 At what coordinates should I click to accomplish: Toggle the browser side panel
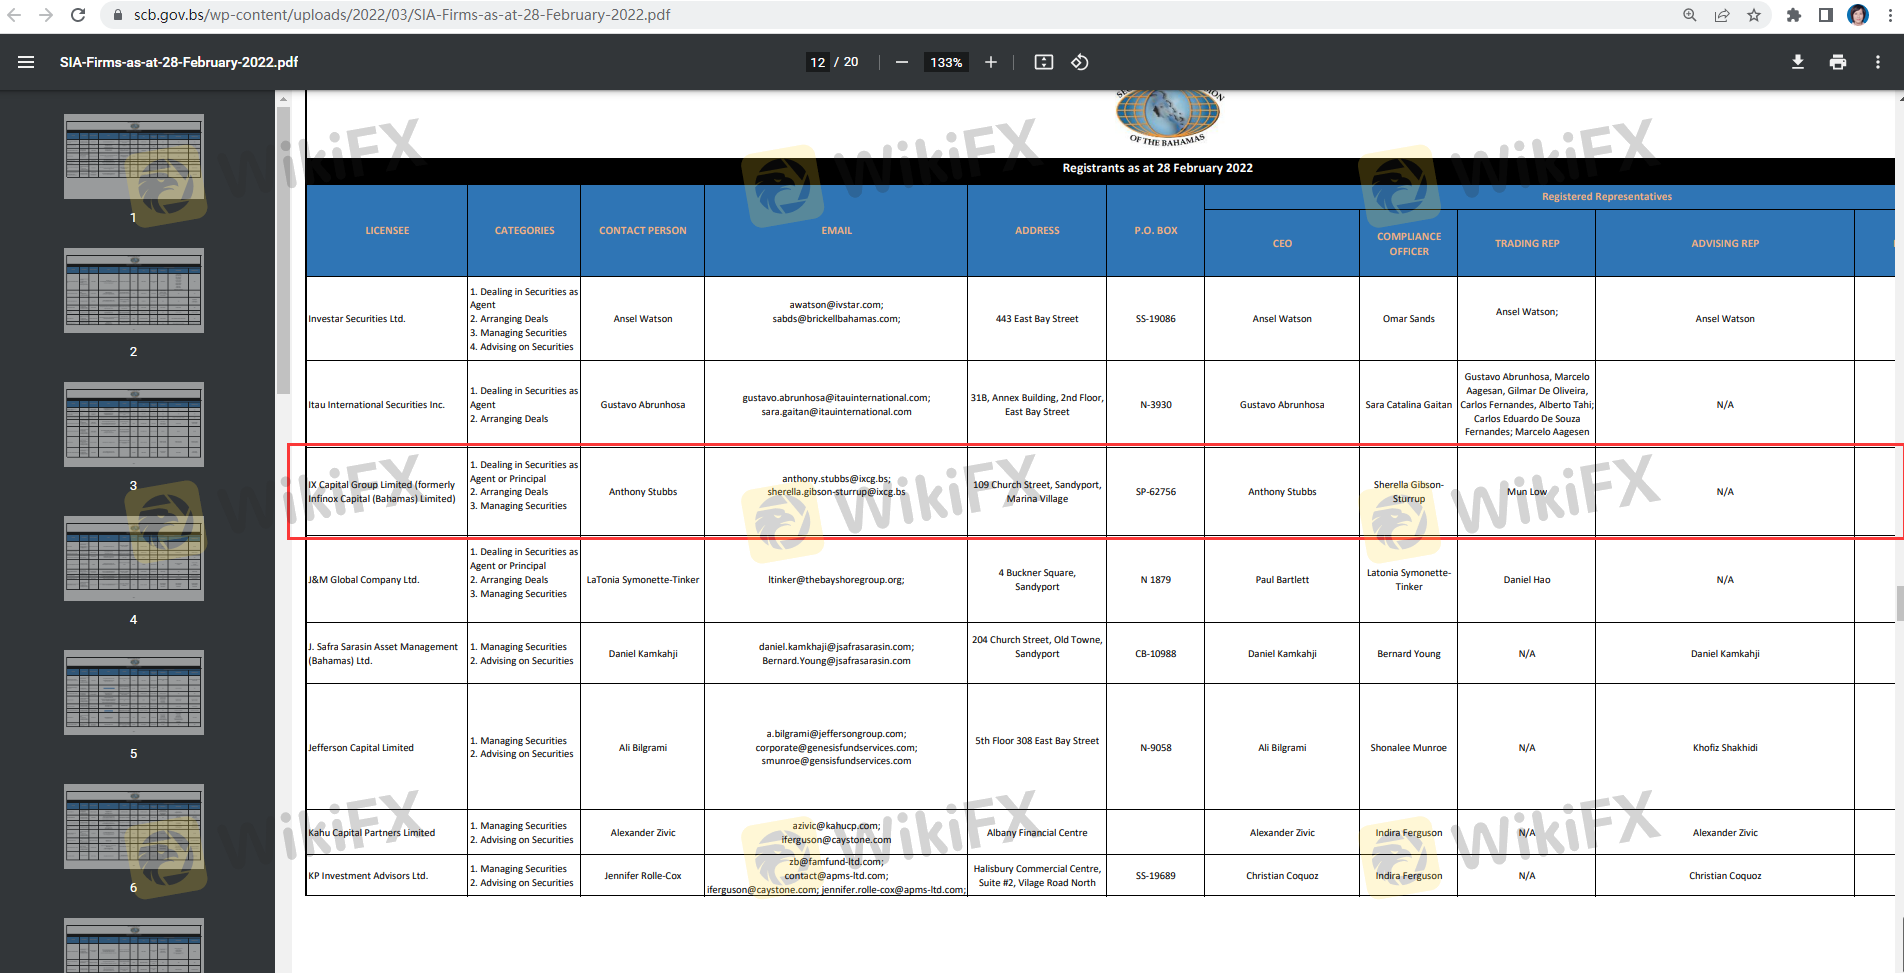[x=1825, y=15]
